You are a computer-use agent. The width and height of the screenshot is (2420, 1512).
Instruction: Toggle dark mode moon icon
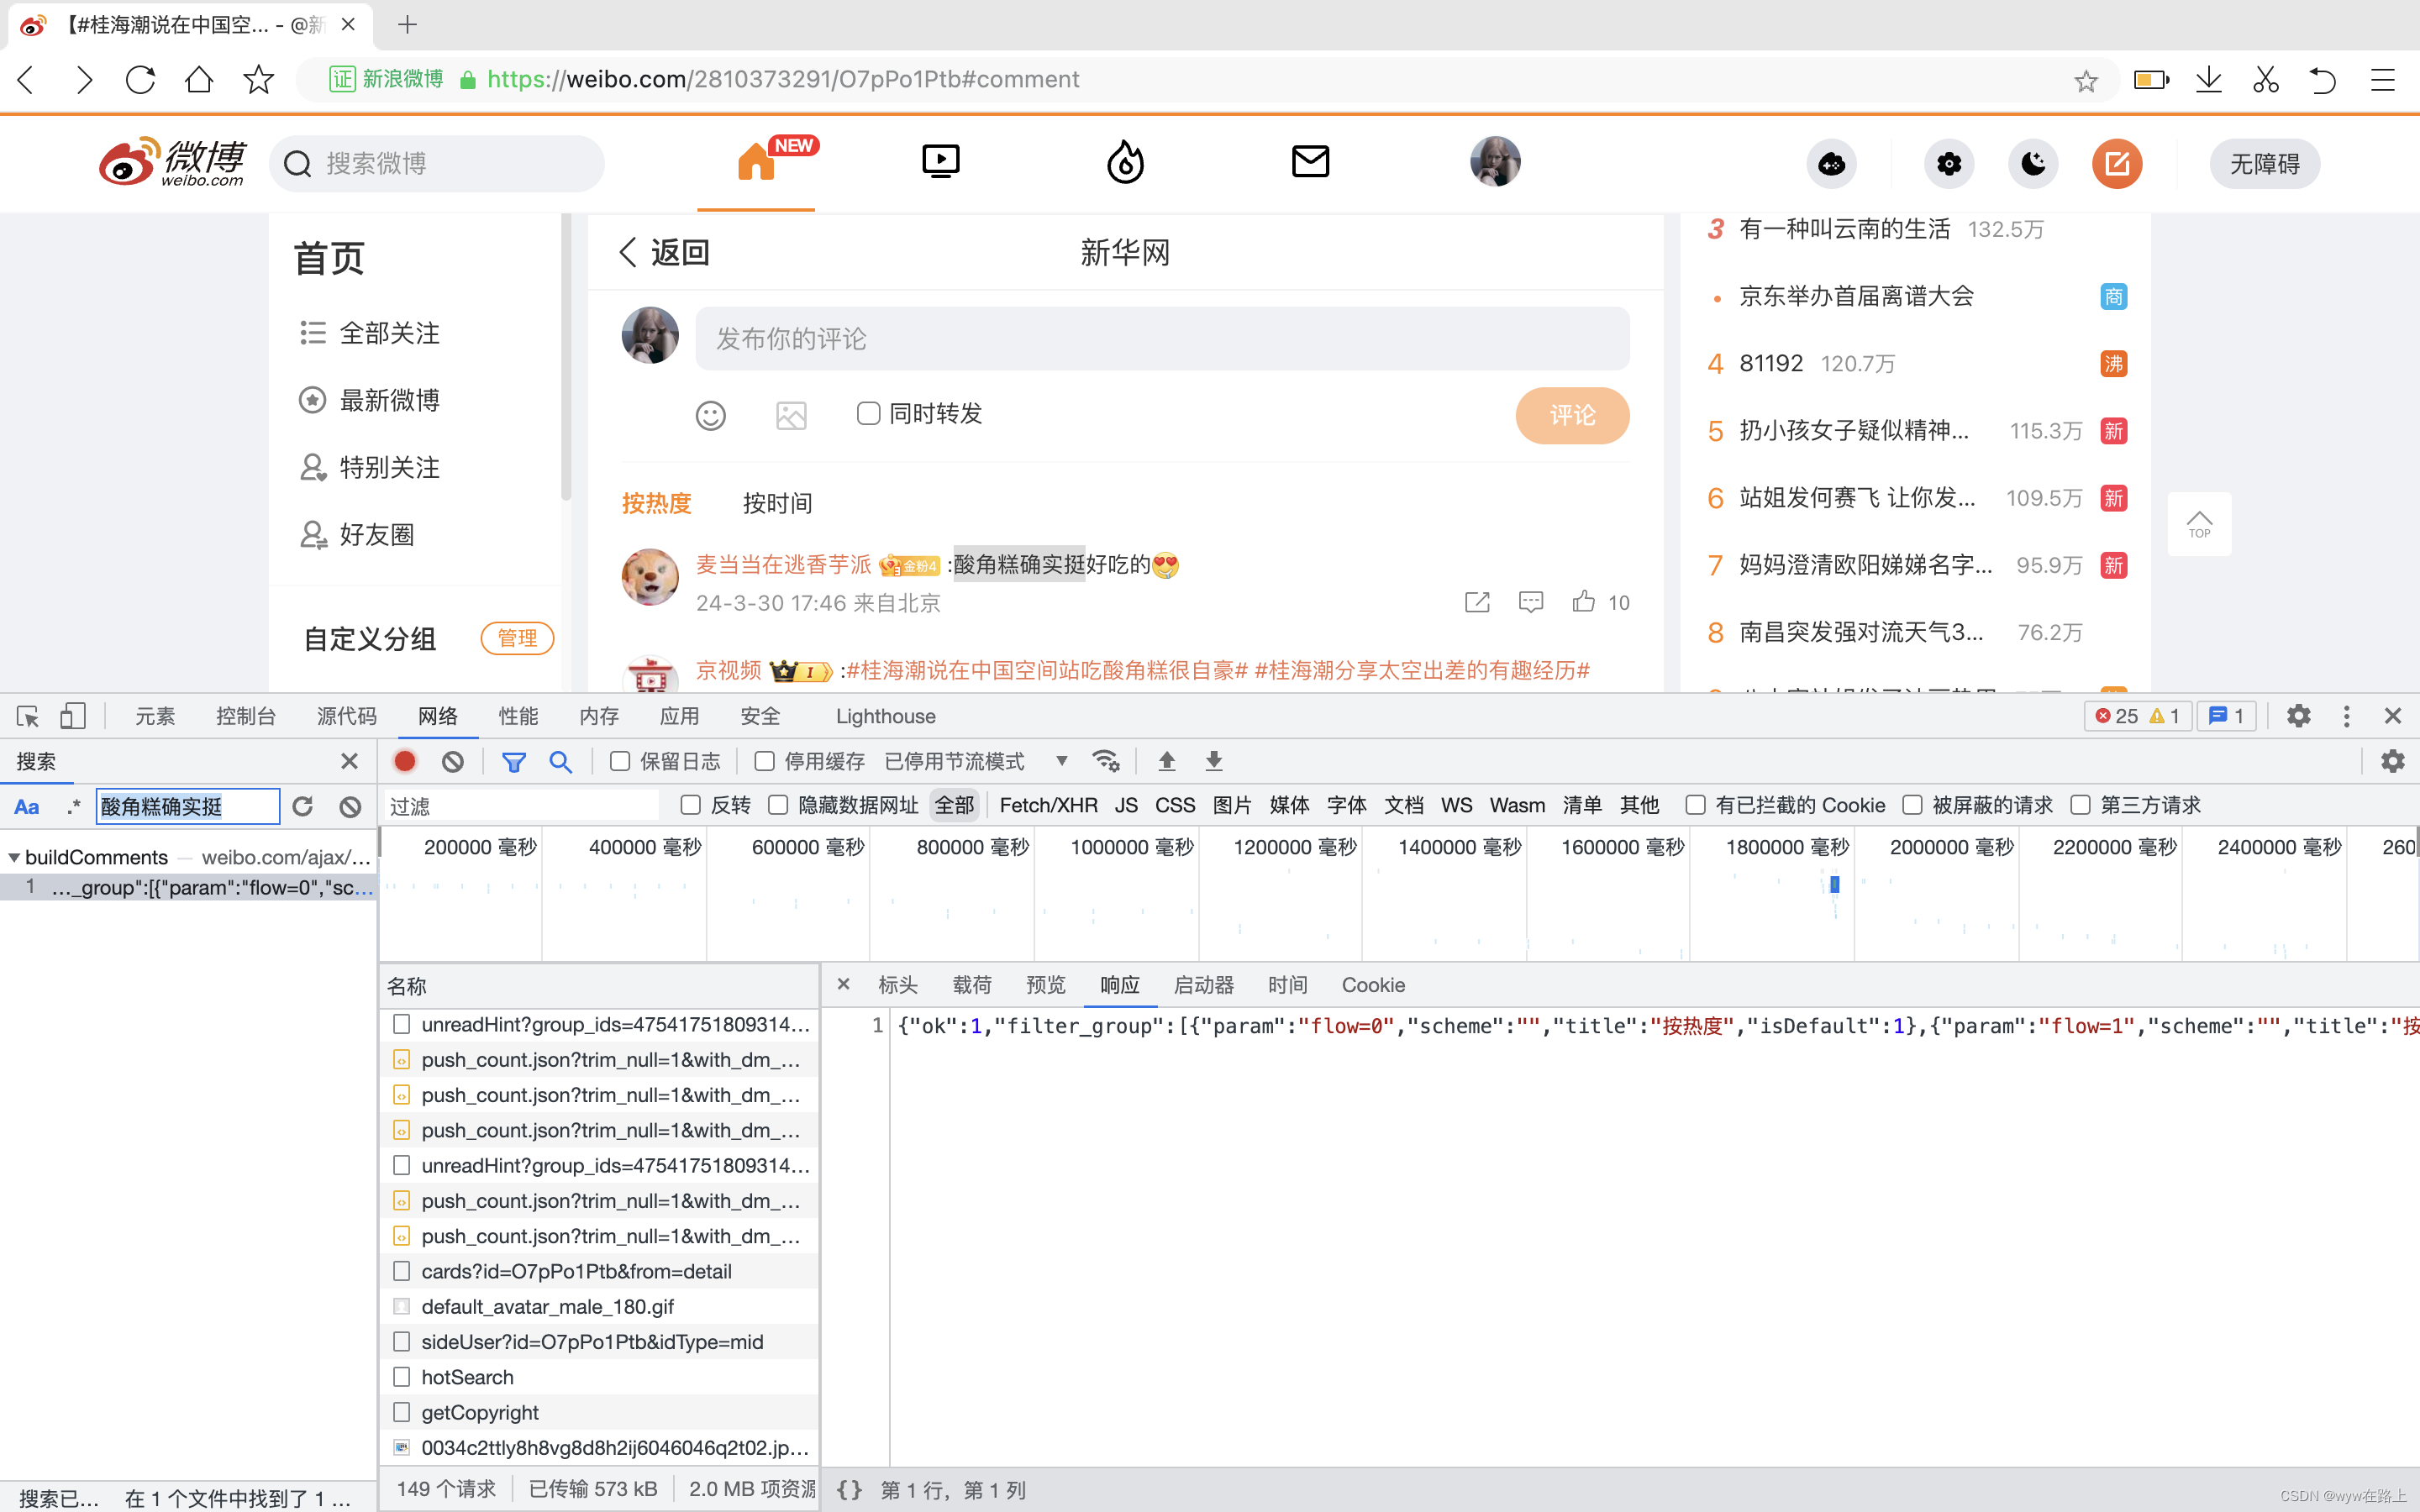(x=2033, y=163)
